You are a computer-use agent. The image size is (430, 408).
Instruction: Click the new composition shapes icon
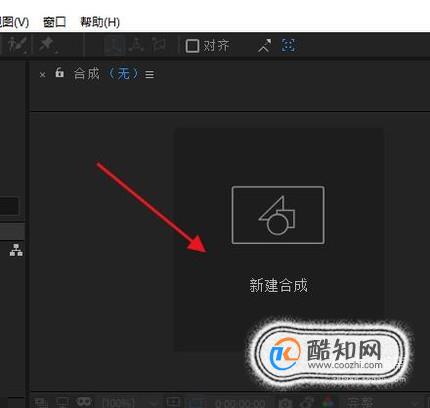(278, 215)
